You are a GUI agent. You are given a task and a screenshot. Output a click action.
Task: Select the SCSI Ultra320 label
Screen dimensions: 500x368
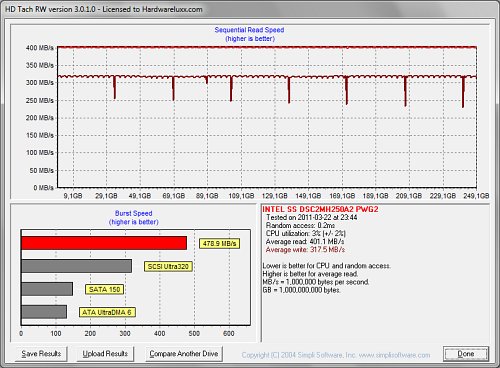pos(168,266)
